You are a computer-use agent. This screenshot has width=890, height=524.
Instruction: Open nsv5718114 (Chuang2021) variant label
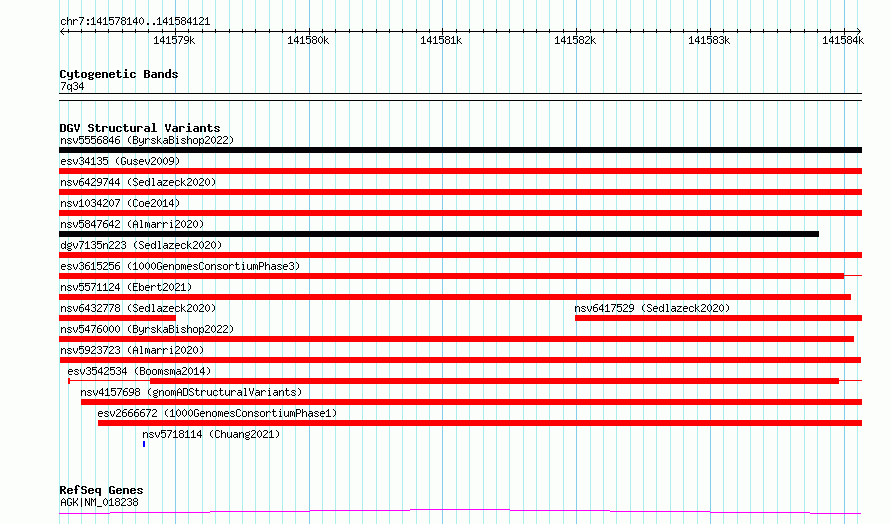pyautogui.click(x=211, y=434)
